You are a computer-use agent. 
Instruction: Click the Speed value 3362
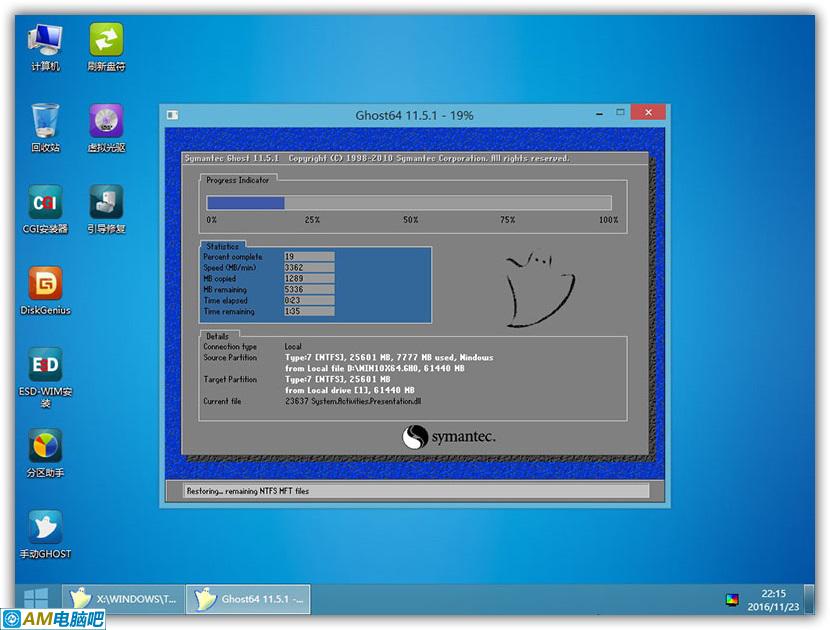(x=309, y=267)
